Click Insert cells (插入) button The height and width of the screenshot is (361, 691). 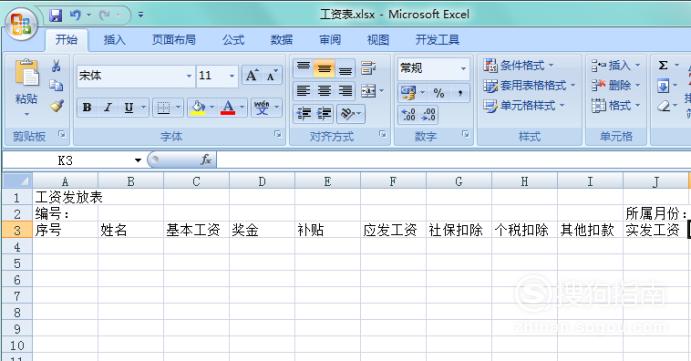(615, 66)
